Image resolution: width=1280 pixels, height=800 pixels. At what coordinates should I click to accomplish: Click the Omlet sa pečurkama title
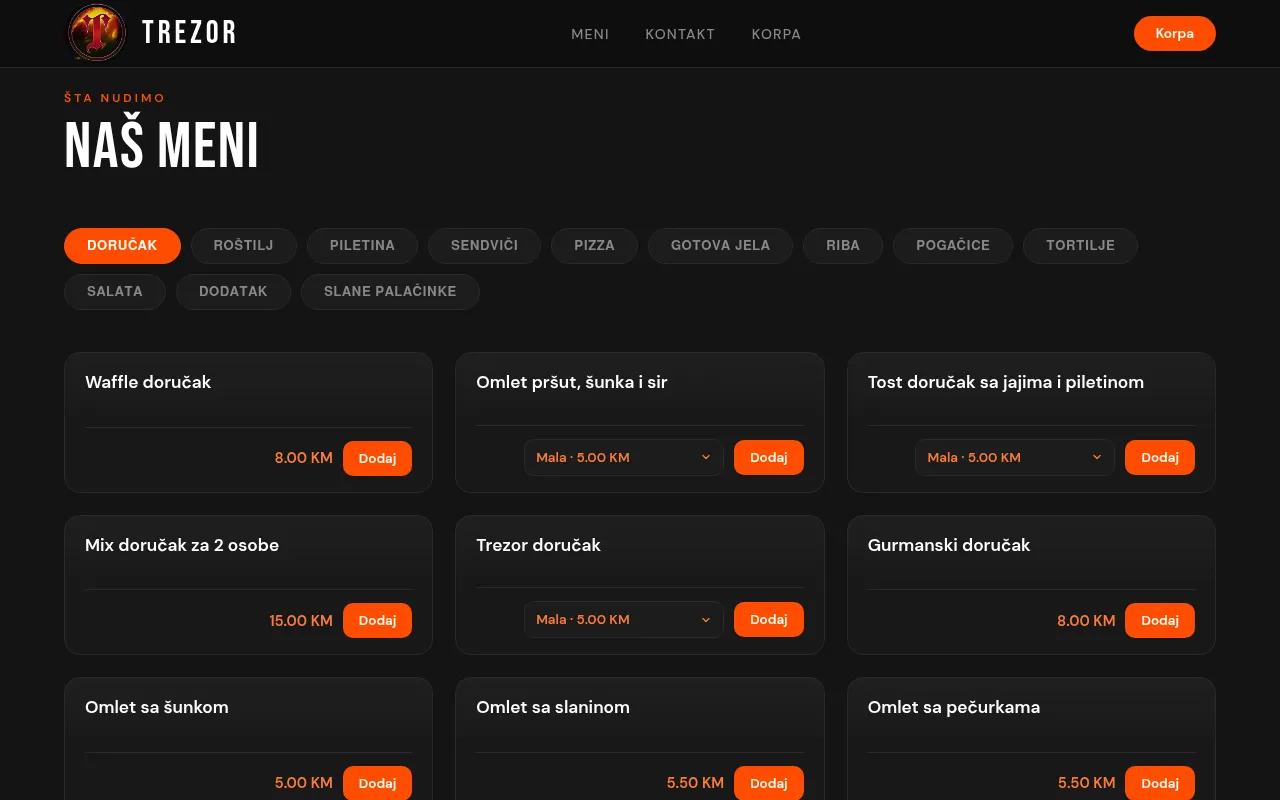tap(954, 707)
